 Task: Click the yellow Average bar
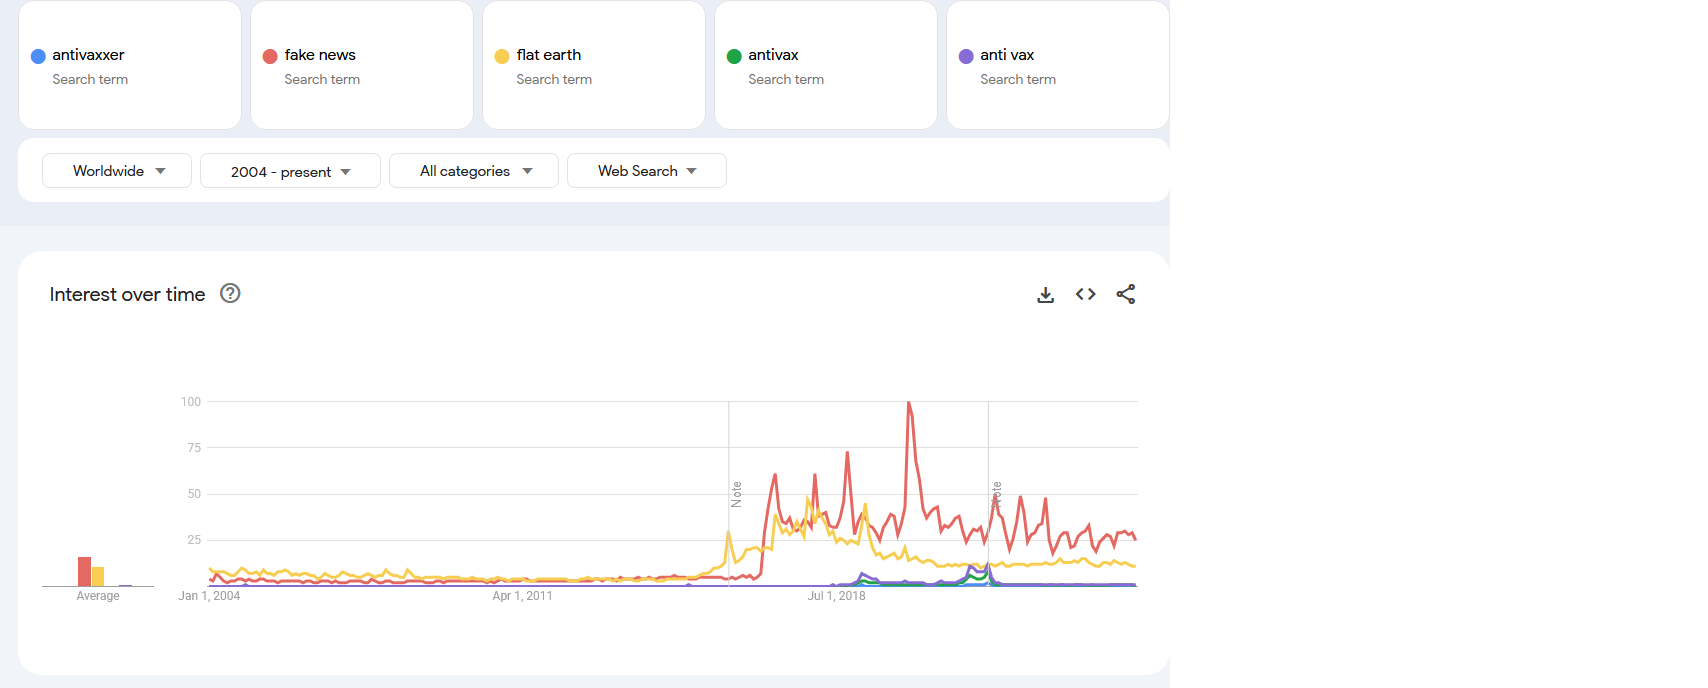[x=98, y=576]
